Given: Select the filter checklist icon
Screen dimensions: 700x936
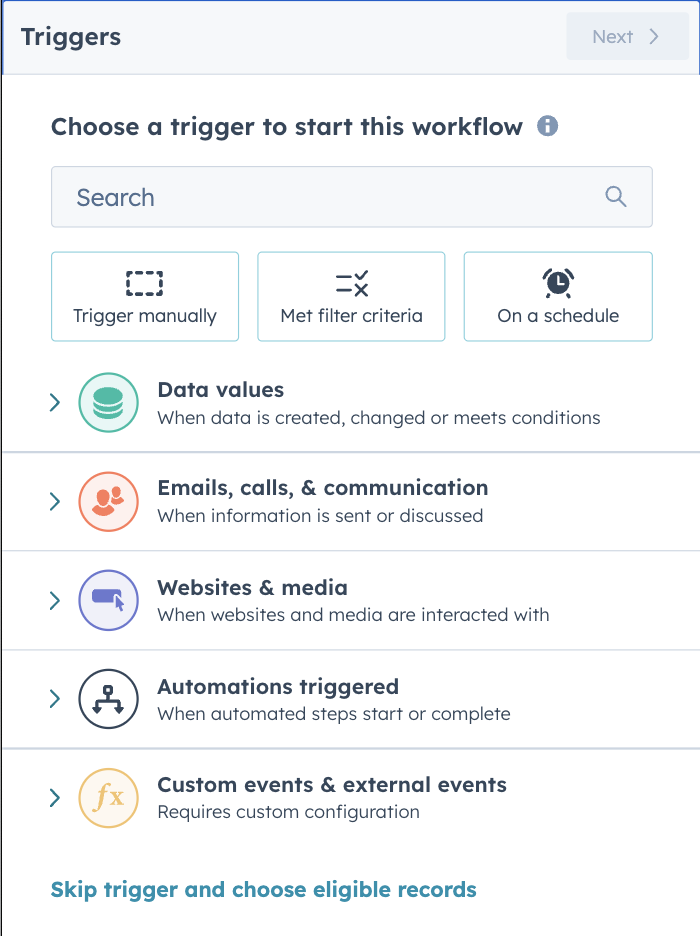Looking at the screenshot, I should click(351, 283).
